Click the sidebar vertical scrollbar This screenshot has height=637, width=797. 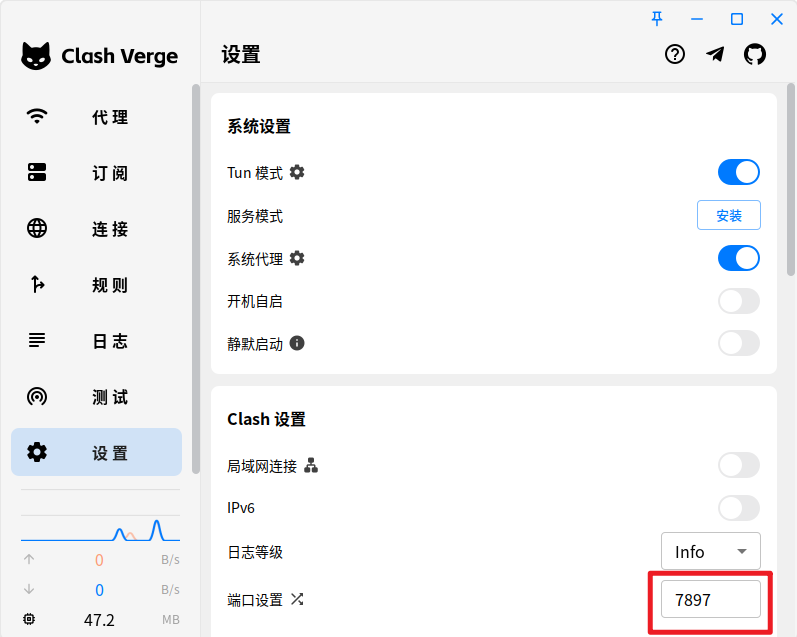[196, 279]
